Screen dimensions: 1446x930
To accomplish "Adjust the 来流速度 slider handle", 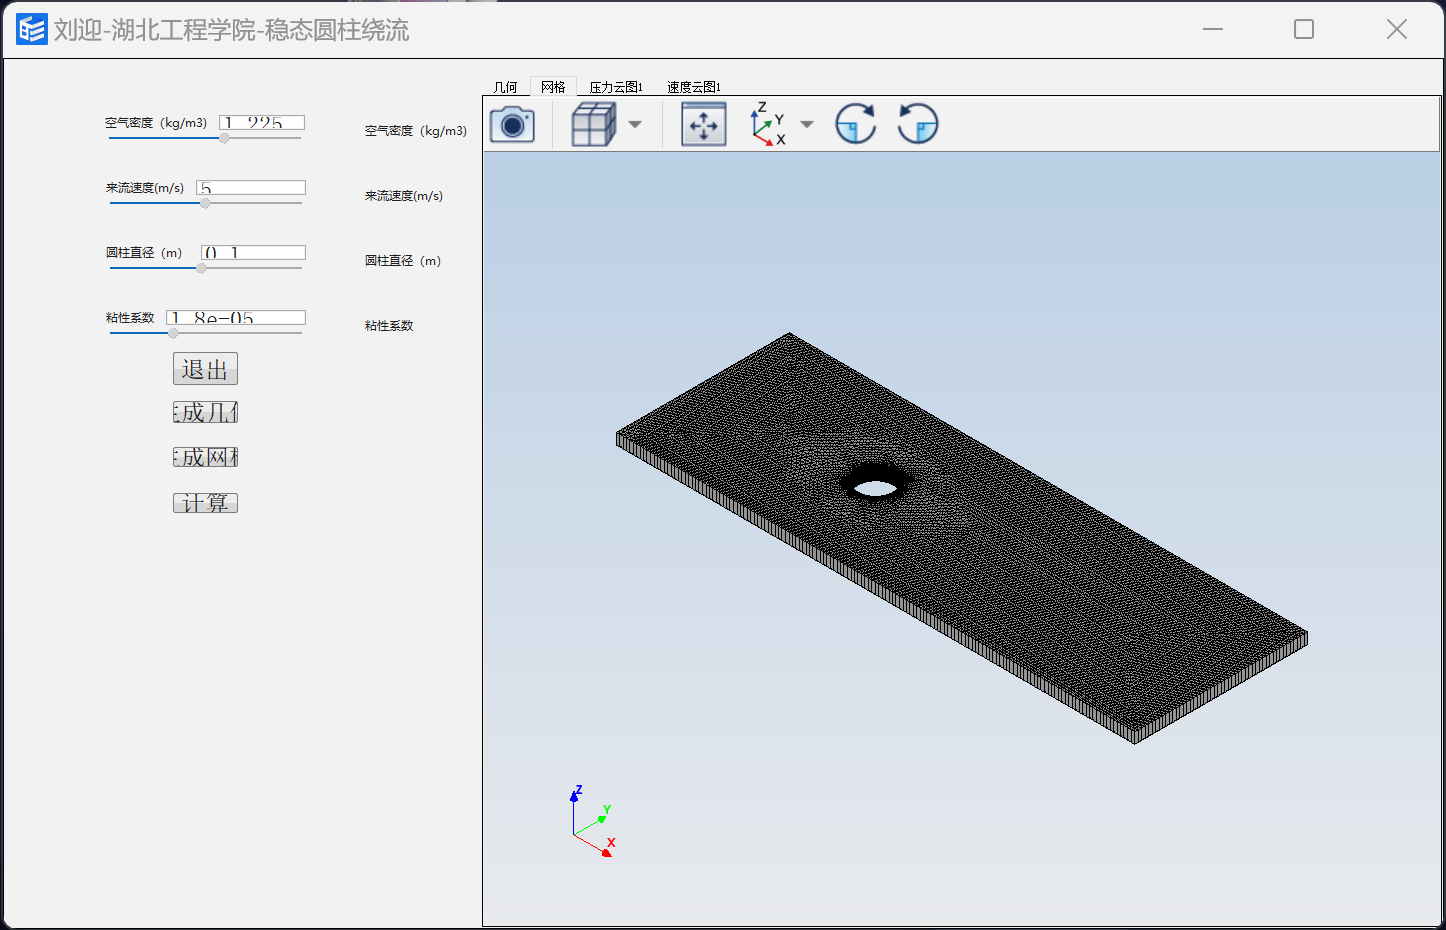I will click(x=205, y=203).
